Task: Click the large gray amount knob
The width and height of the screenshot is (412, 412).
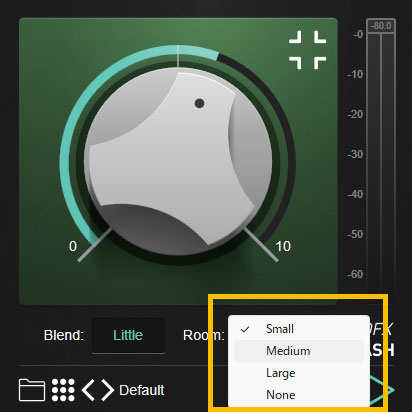Action: click(x=178, y=161)
